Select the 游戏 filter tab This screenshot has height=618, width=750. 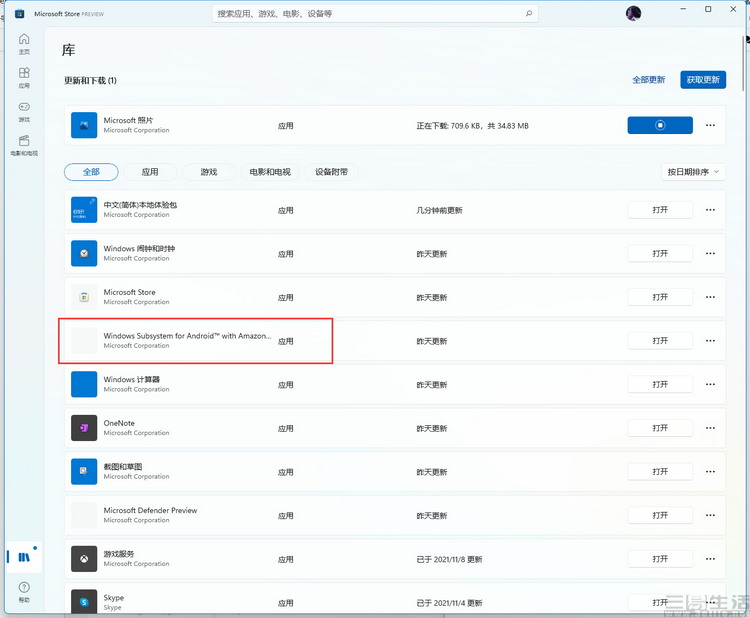click(x=209, y=172)
